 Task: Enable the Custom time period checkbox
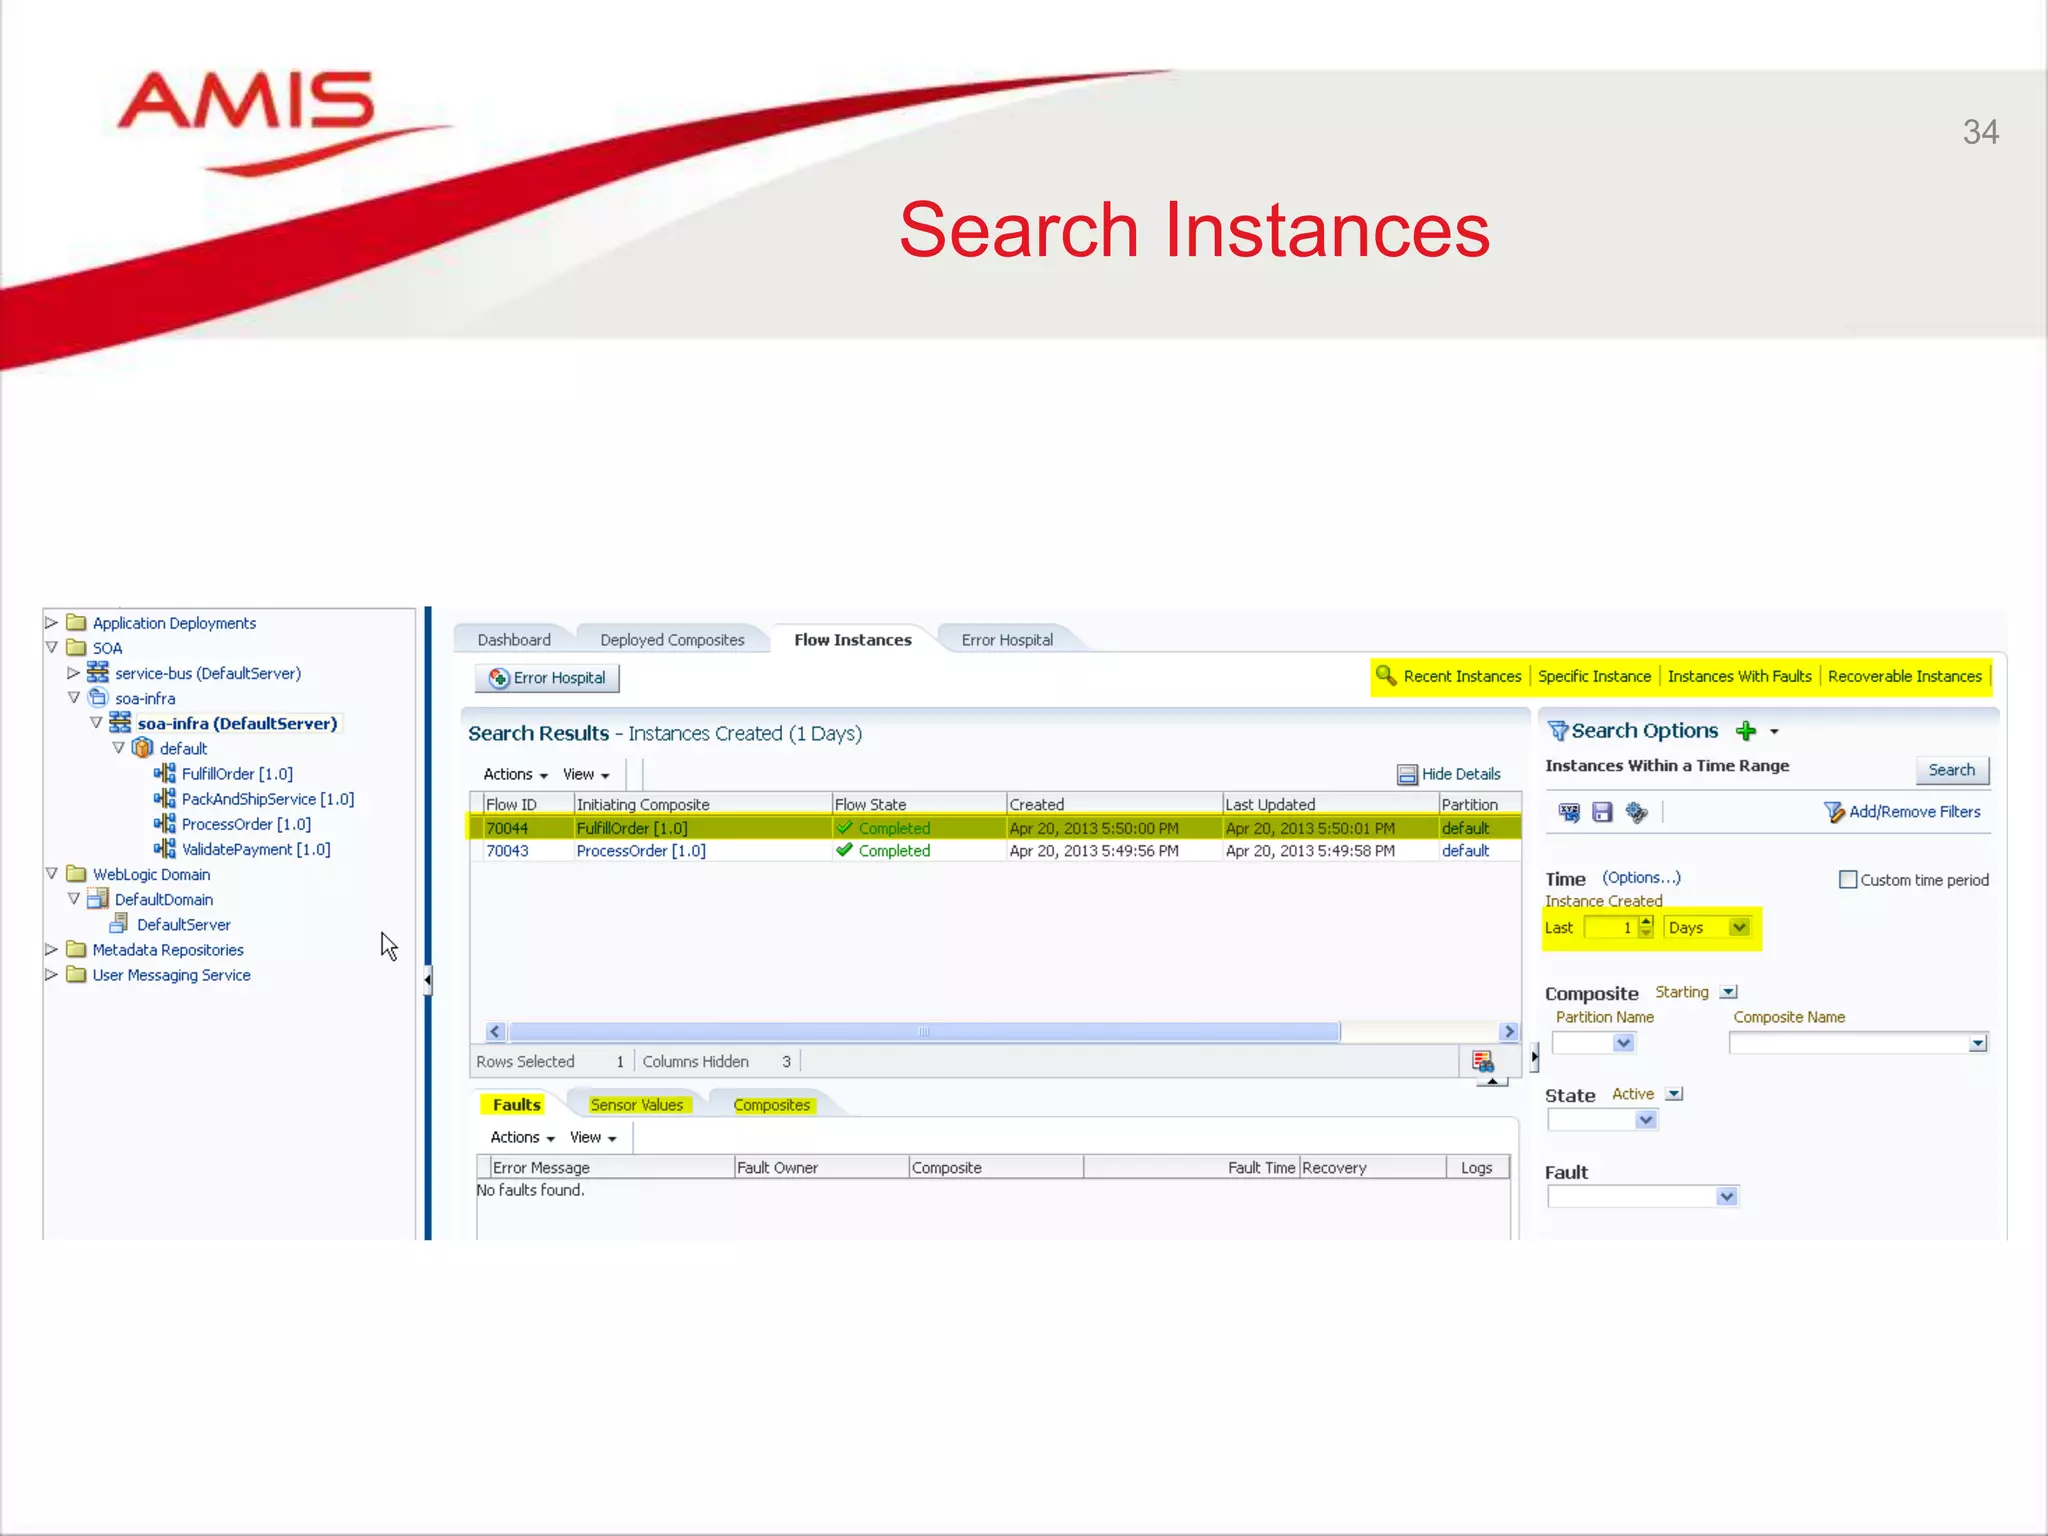click(1848, 879)
